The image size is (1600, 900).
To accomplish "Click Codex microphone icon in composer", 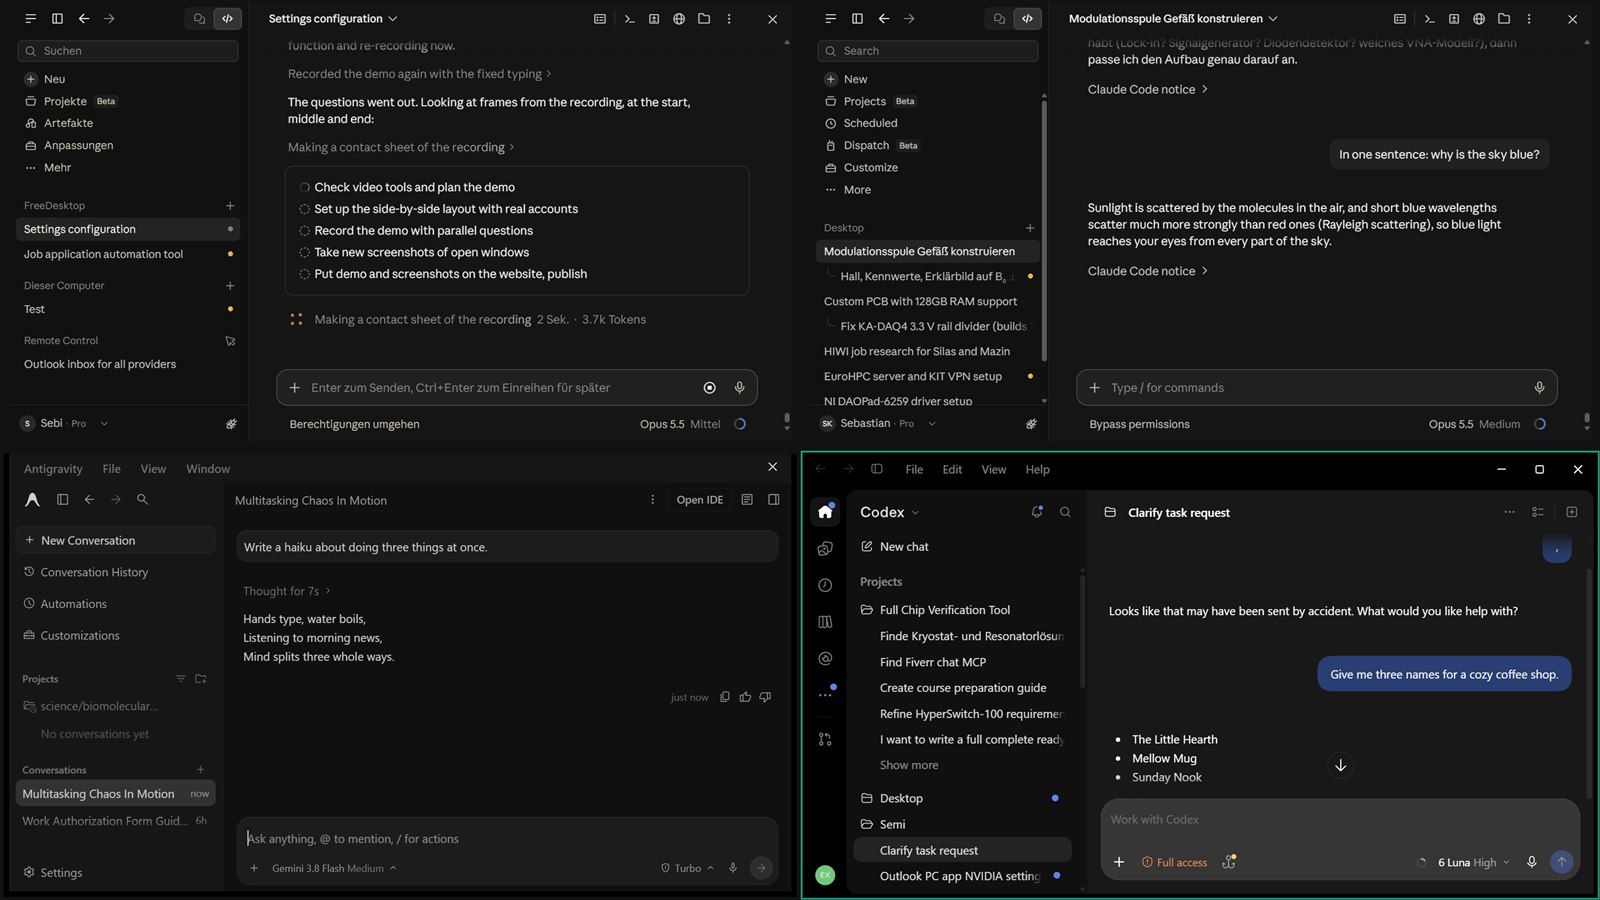I will [x=1531, y=862].
